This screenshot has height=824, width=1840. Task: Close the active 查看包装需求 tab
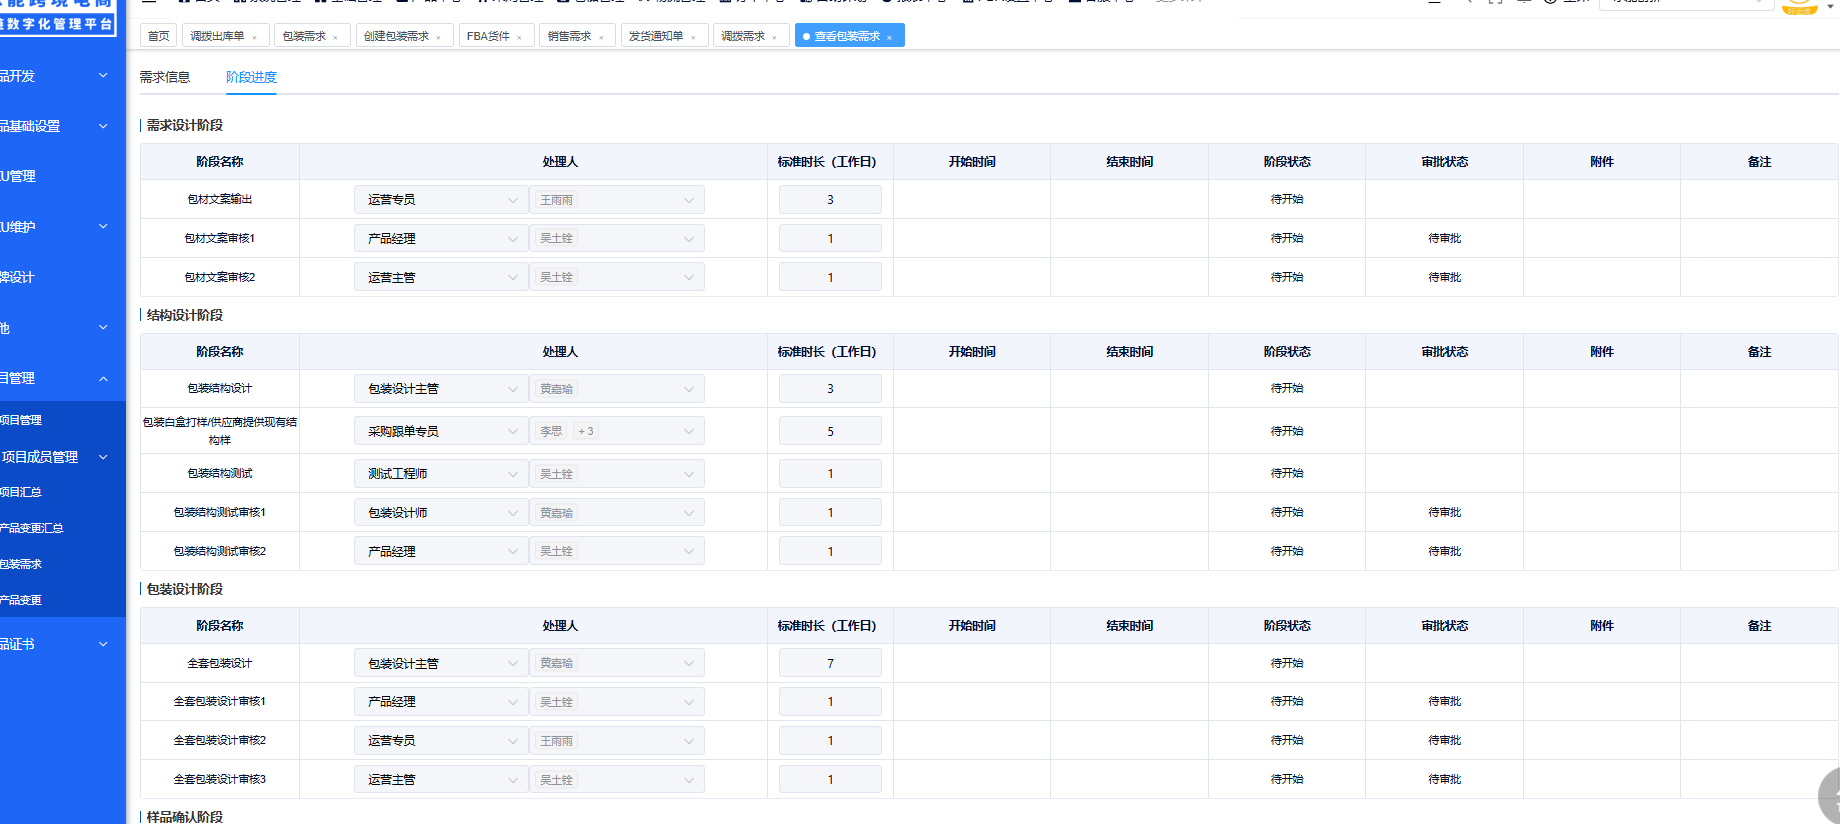[889, 37]
